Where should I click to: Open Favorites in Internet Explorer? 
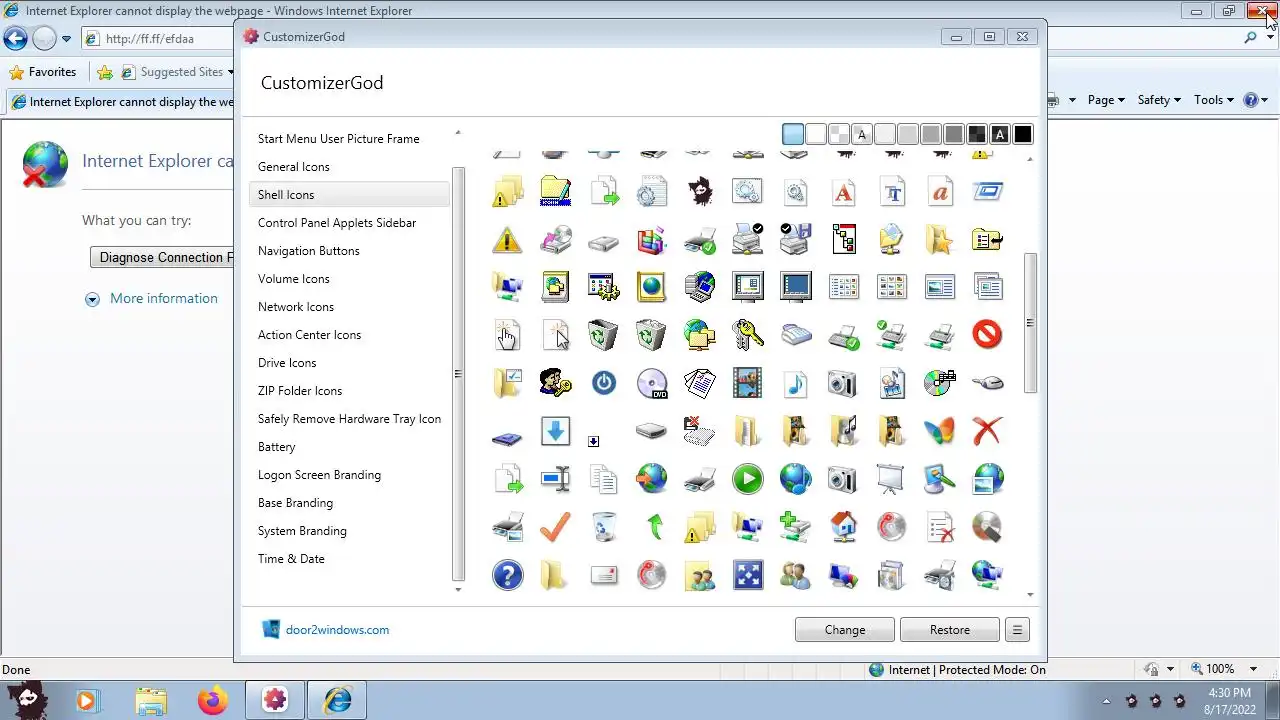(x=42, y=72)
